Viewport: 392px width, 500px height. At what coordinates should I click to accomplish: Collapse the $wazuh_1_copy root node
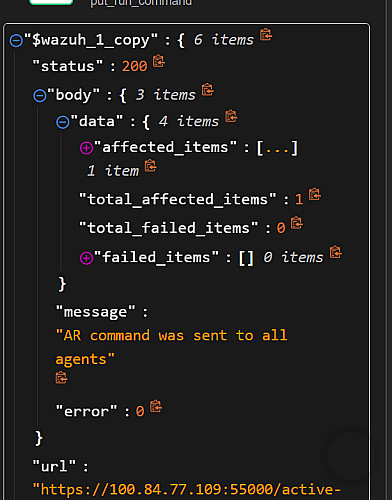click(16, 41)
